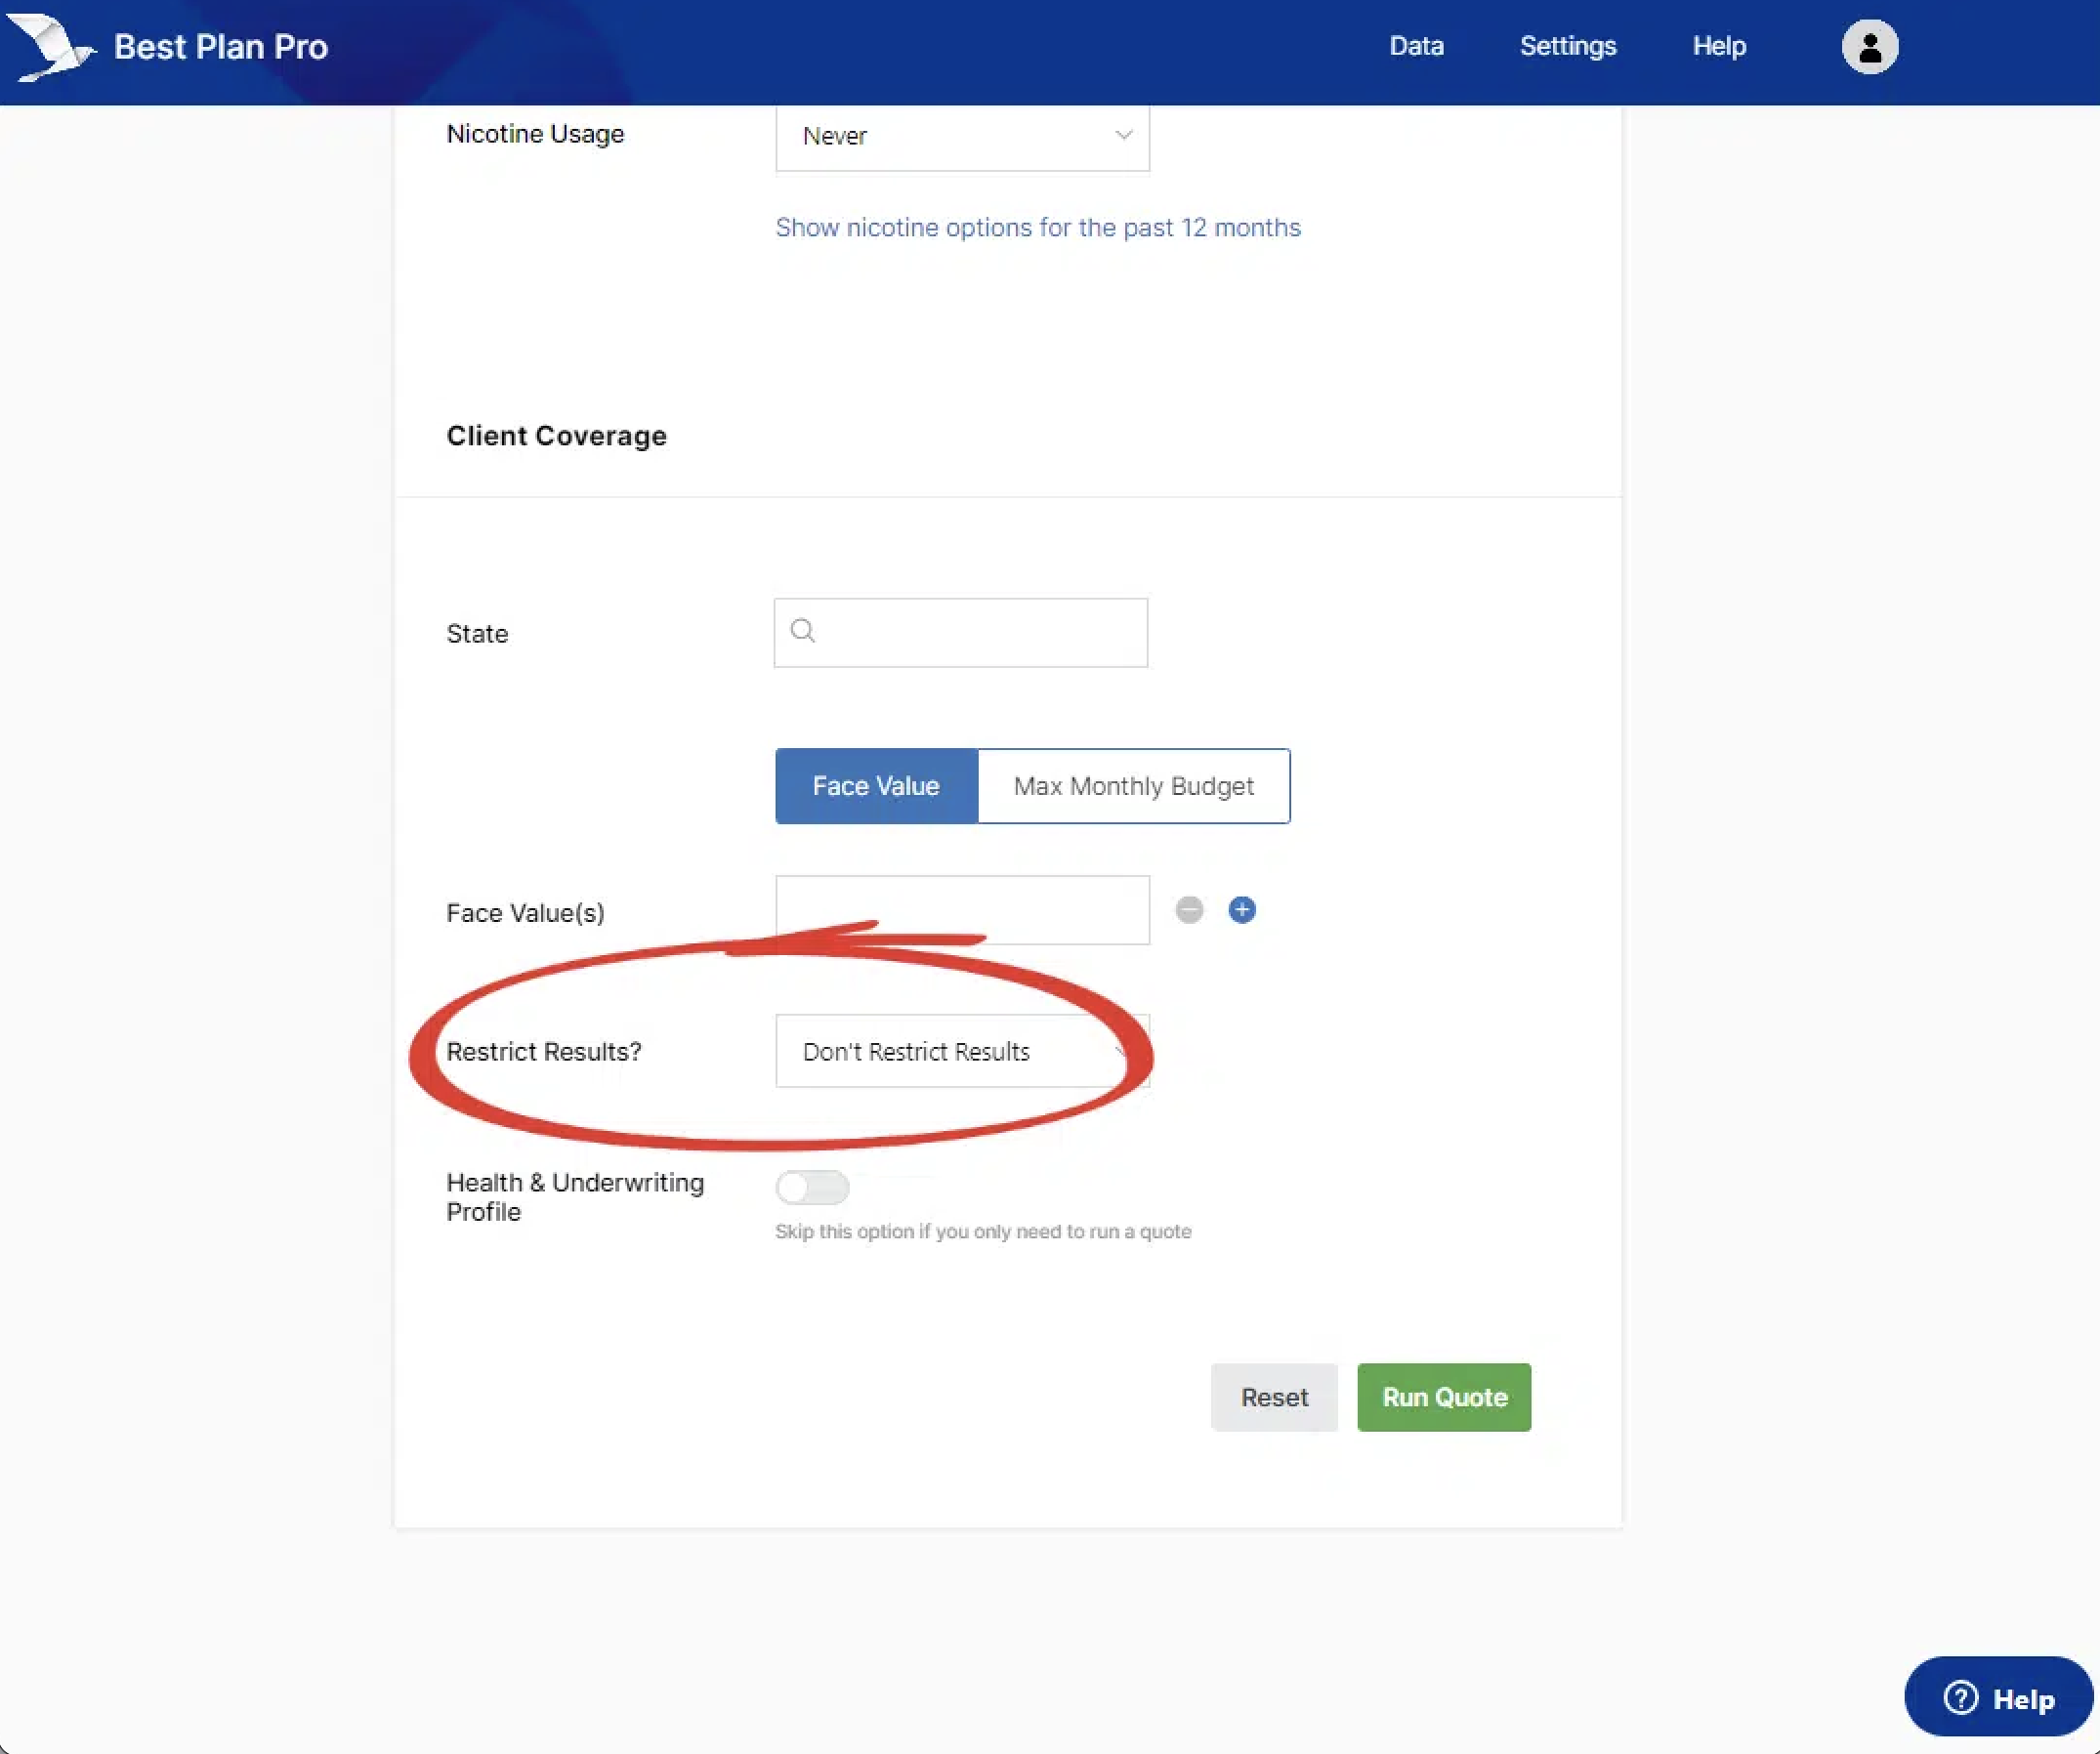Click the search magnifier in State field

803,631
